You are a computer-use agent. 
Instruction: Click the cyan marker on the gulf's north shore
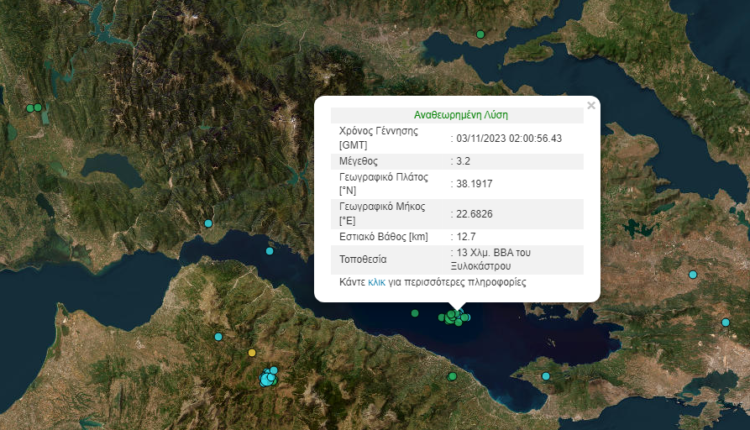click(209, 223)
